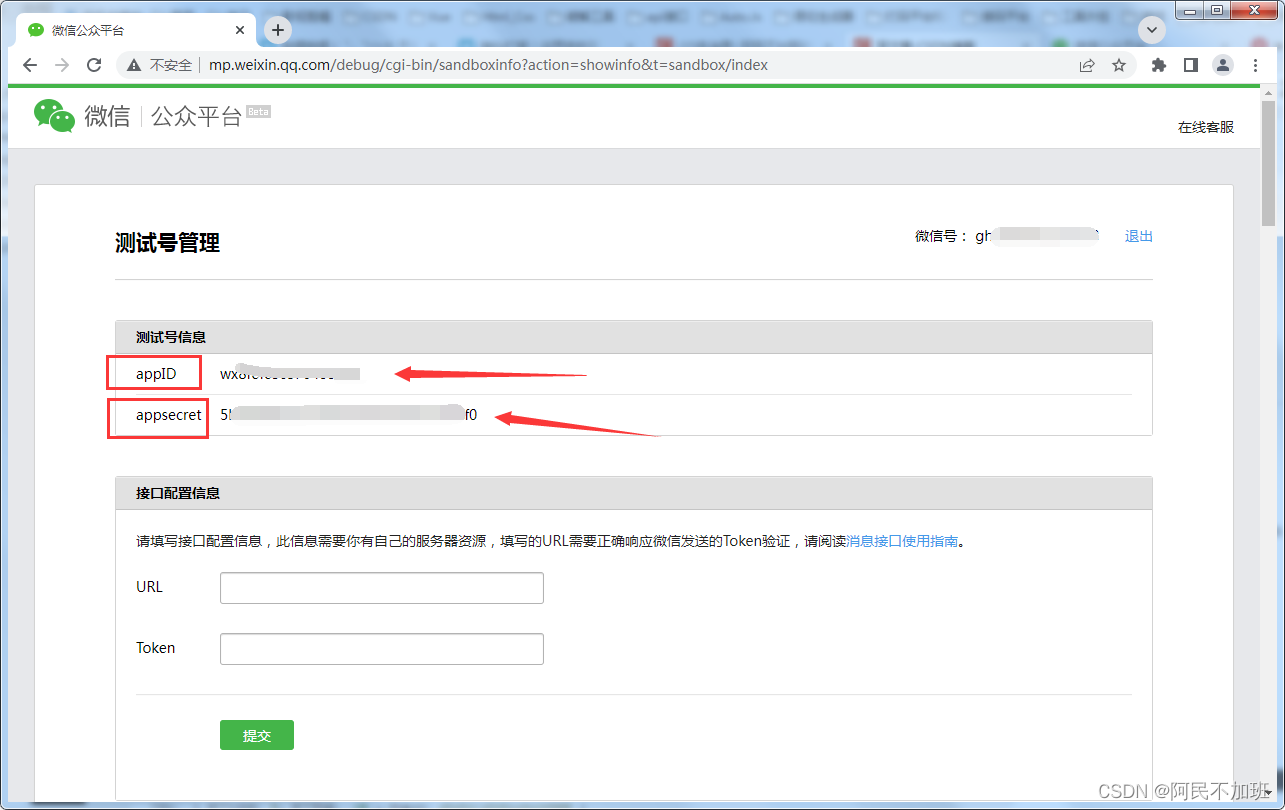Click the 退出 logout link
1285x810 pixels.
(1139, 236)
